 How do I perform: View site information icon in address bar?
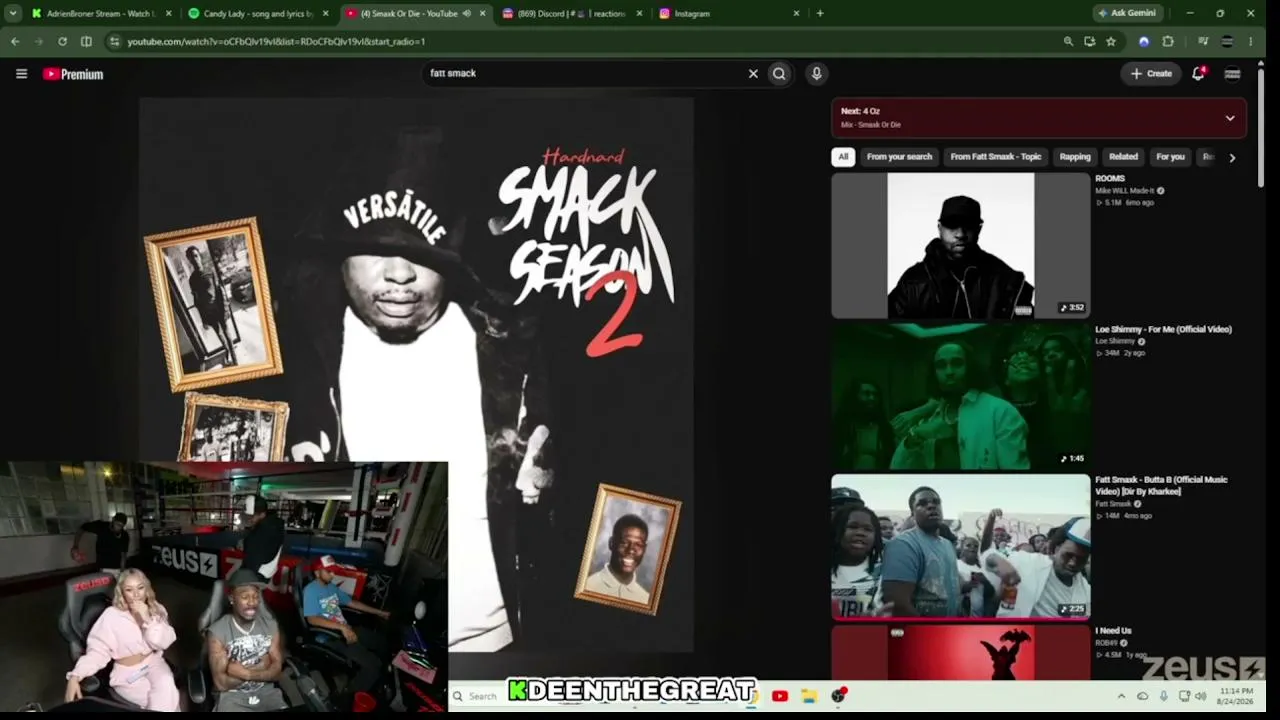[x=115, y=41]
